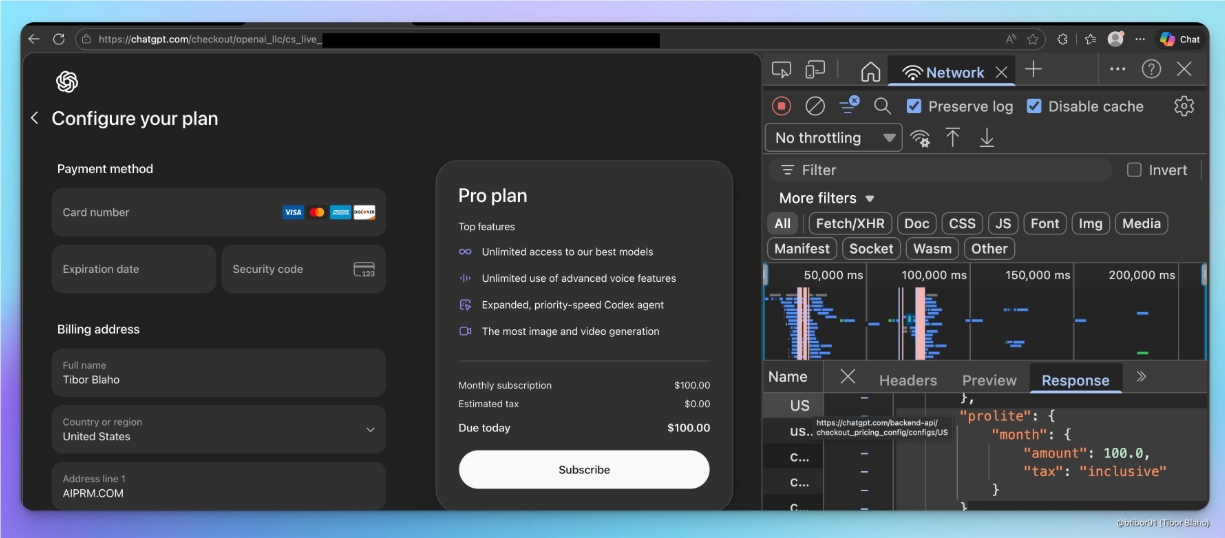Toggle the device emulation icon
The width and height of the screenshot is (1225, 538).
click(x=816, y=70)
